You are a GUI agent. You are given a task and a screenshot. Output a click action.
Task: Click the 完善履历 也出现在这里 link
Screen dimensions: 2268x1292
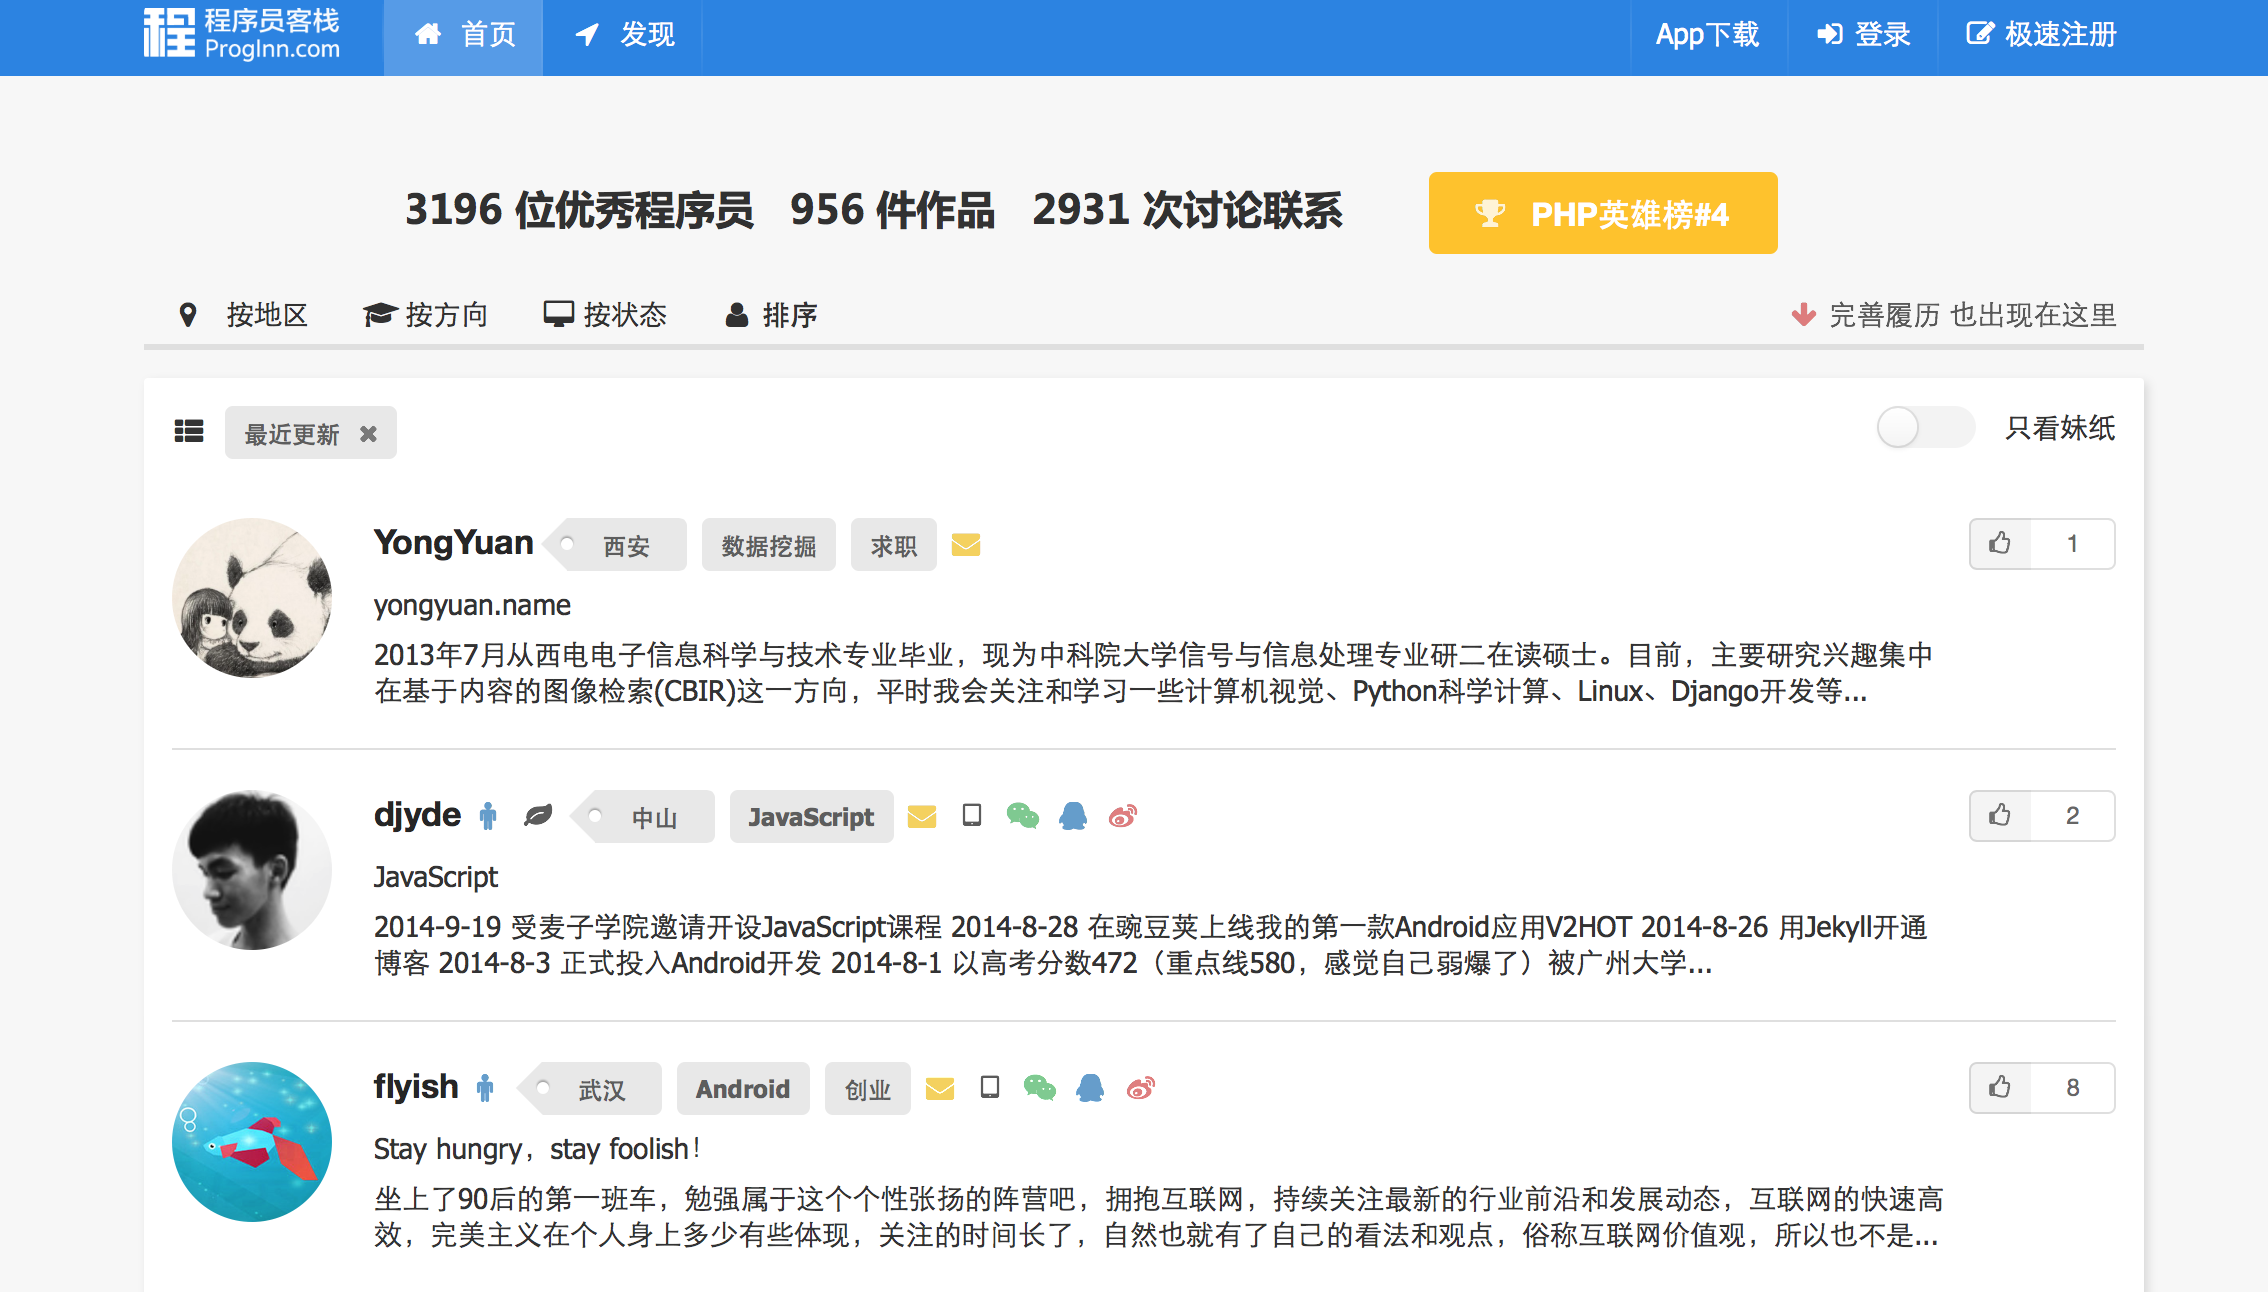pos(1953,315)
